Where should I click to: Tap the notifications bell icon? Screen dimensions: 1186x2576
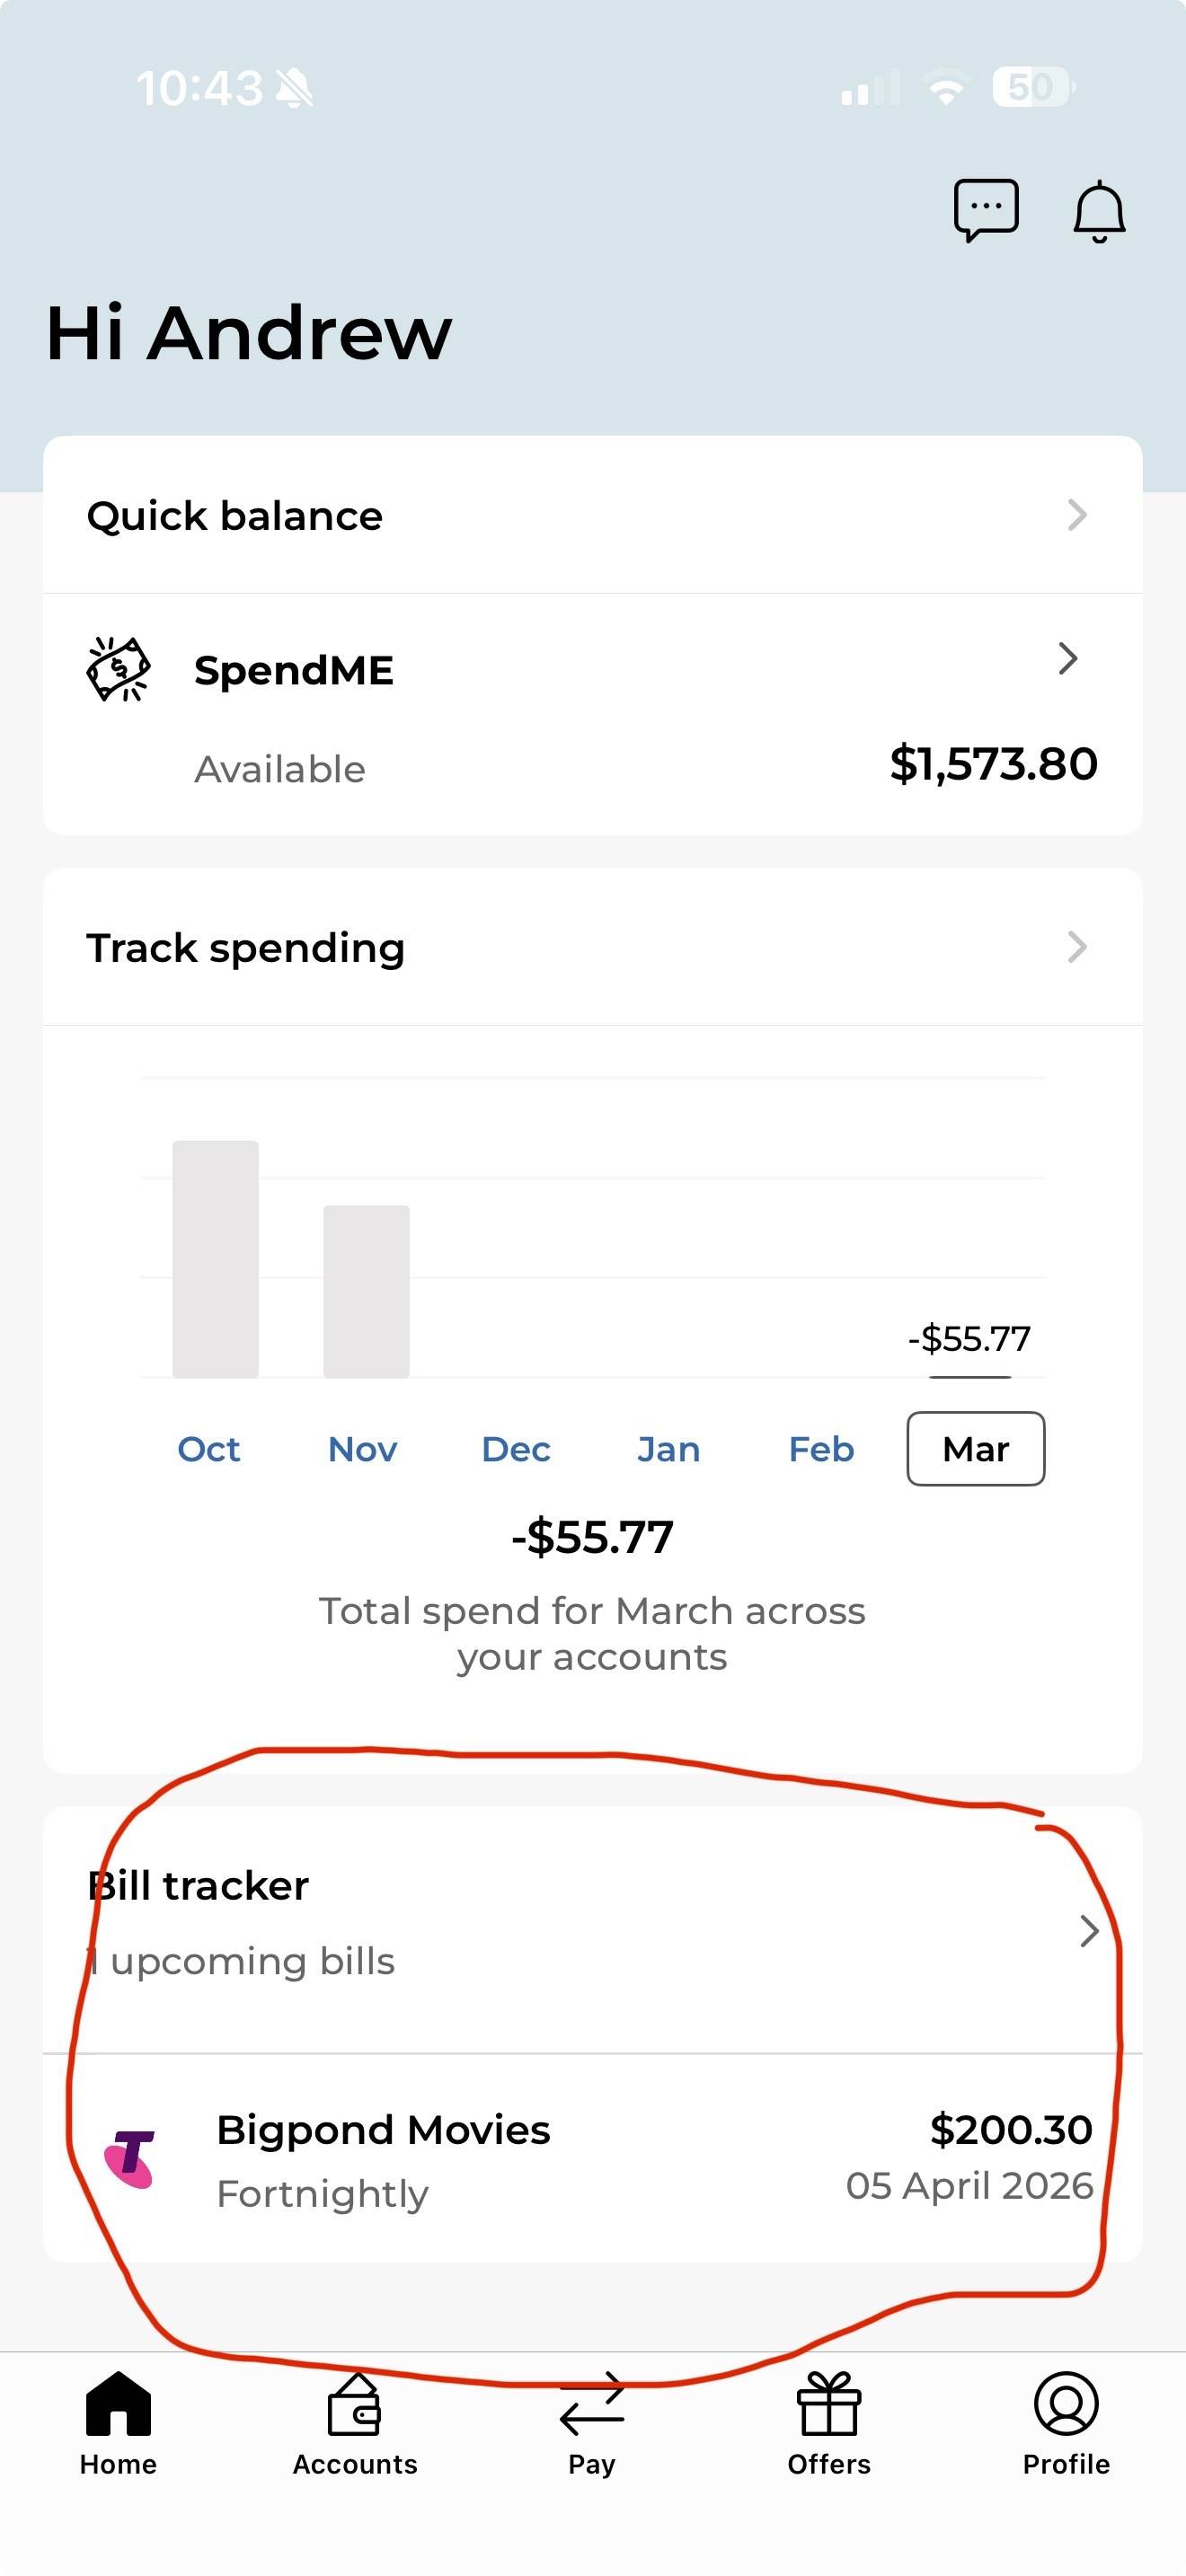[1099, 211]
